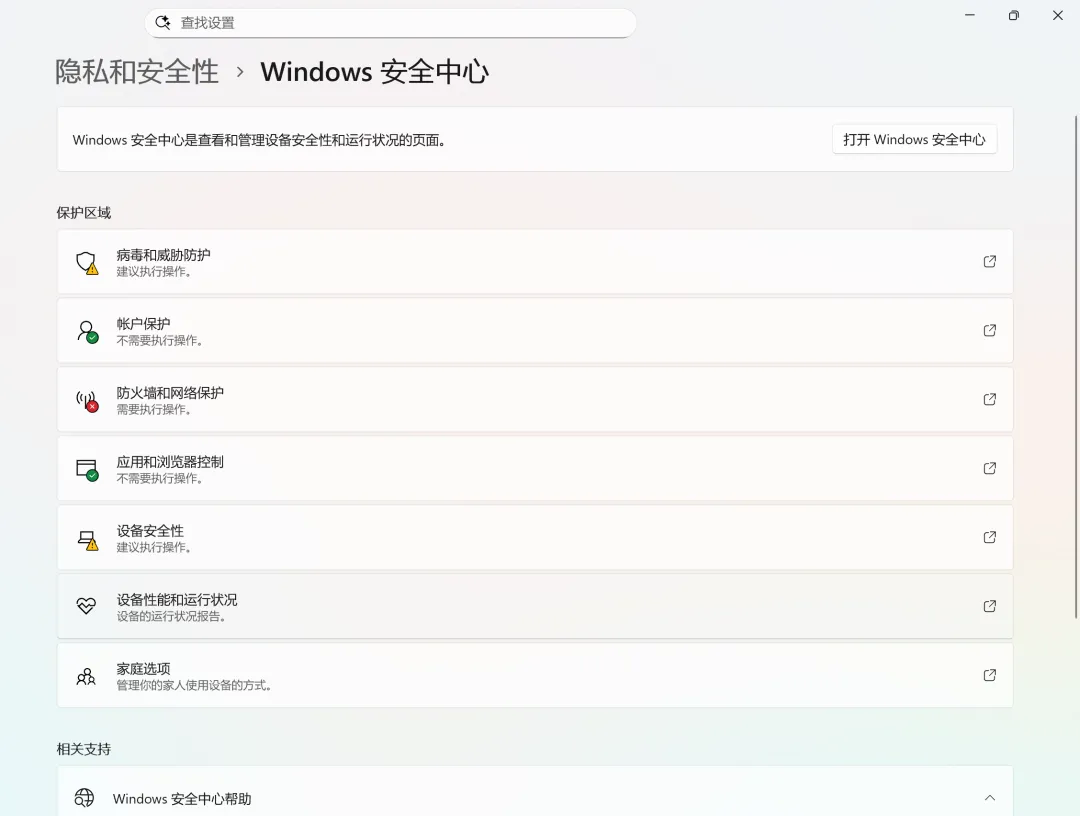The height and width of the screenshot is (816, 1080).
Task: Click the app and browser control window icon
Action: (x=87, y=470)
